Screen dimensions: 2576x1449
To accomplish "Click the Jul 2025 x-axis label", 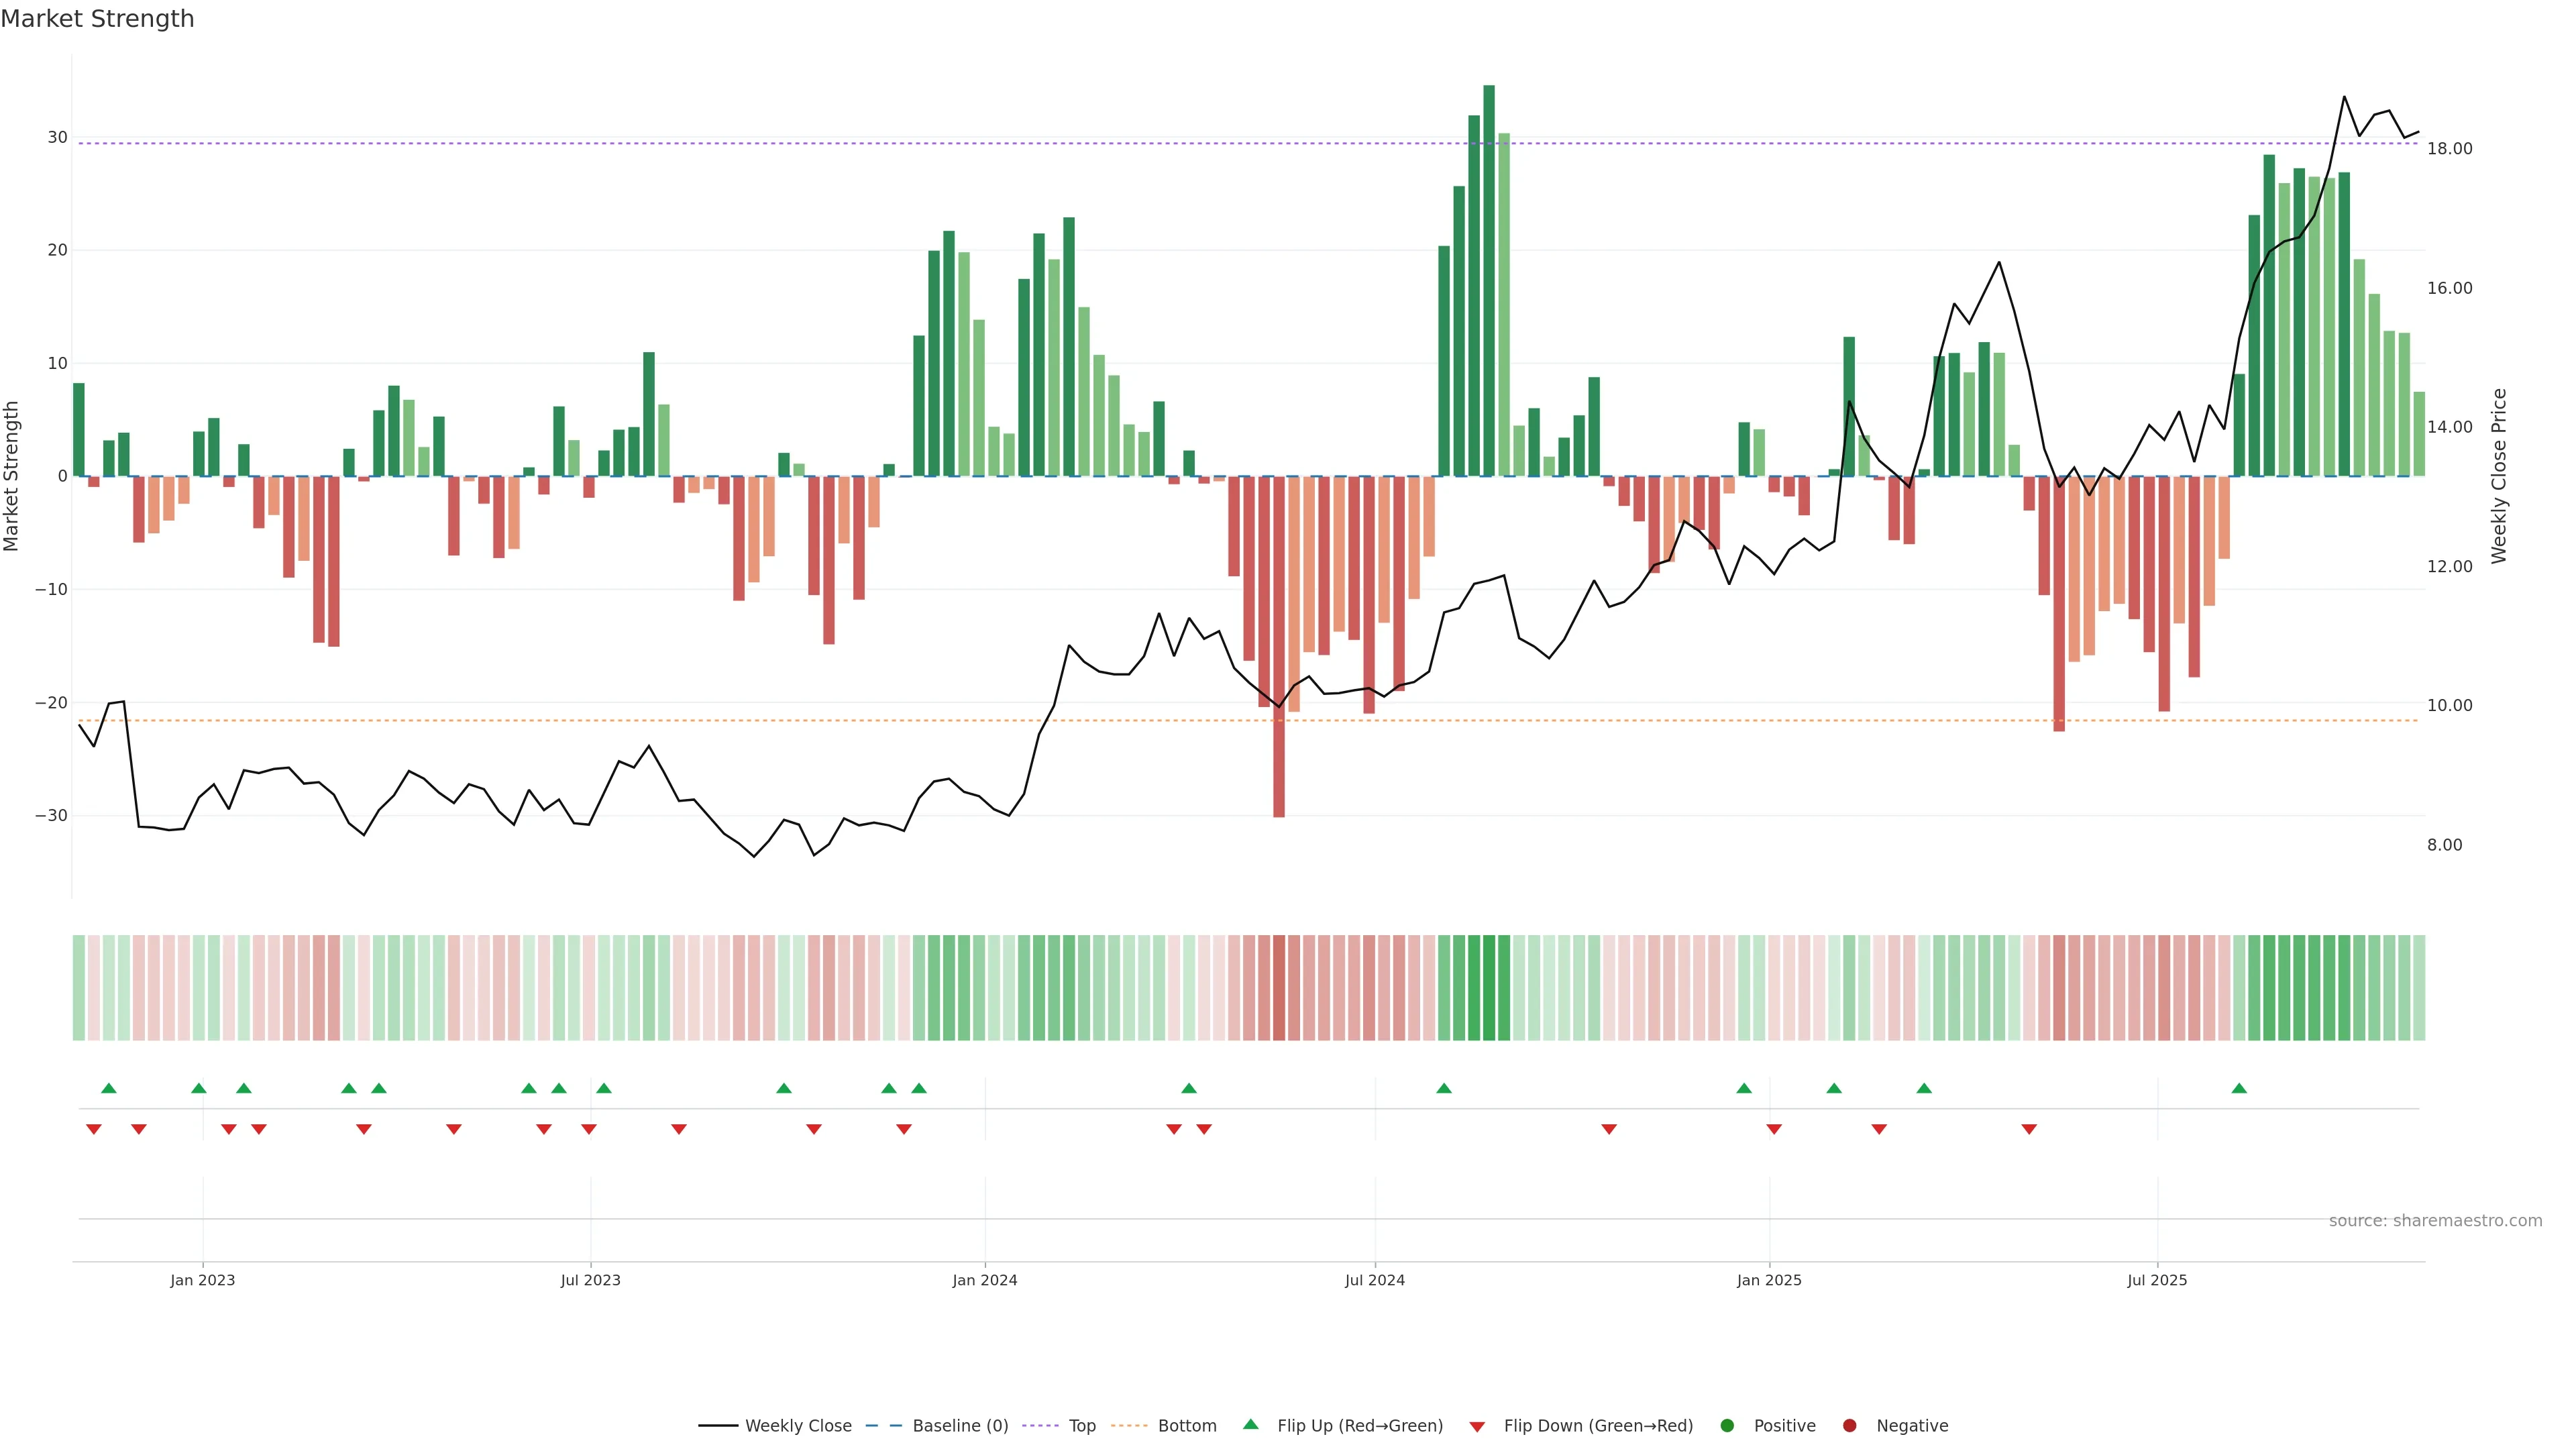I will 2157,1280.
